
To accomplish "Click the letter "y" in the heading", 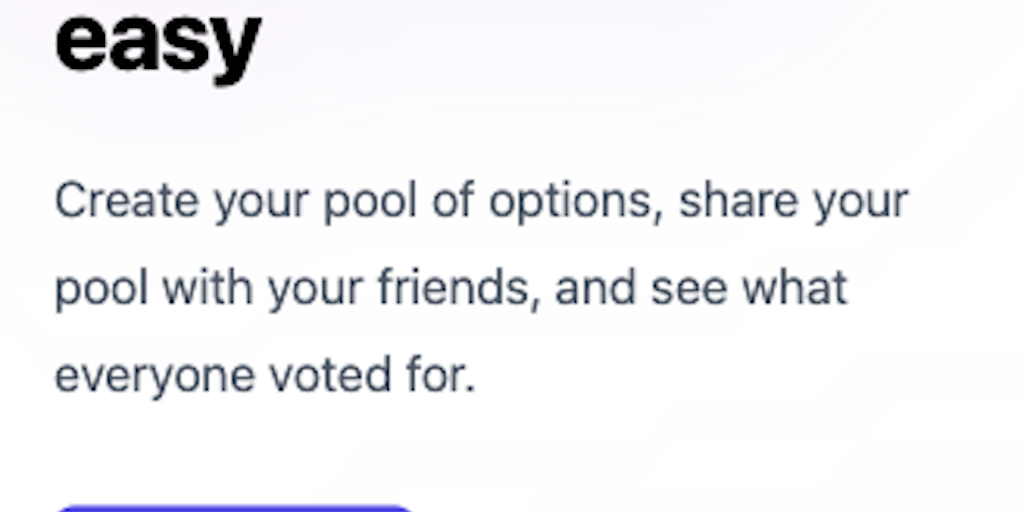I will tap(237, 48).
